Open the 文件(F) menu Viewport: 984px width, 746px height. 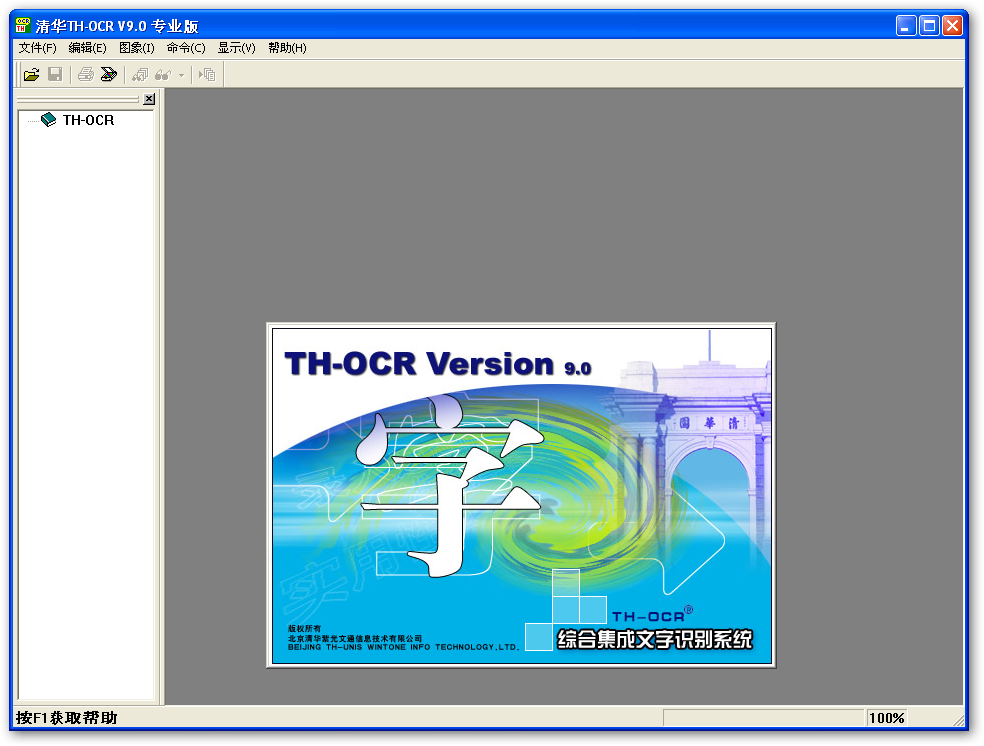point(38,48)
